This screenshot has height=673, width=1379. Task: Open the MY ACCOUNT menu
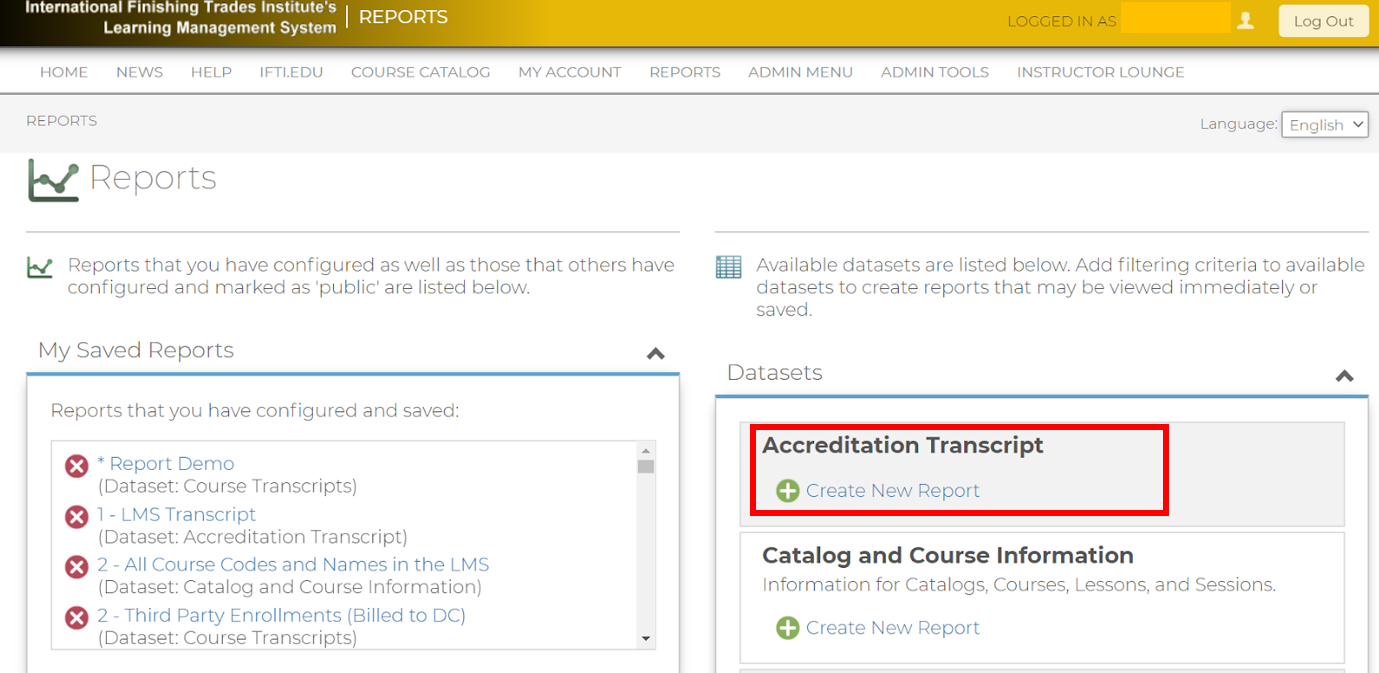[x=570, y=72]
